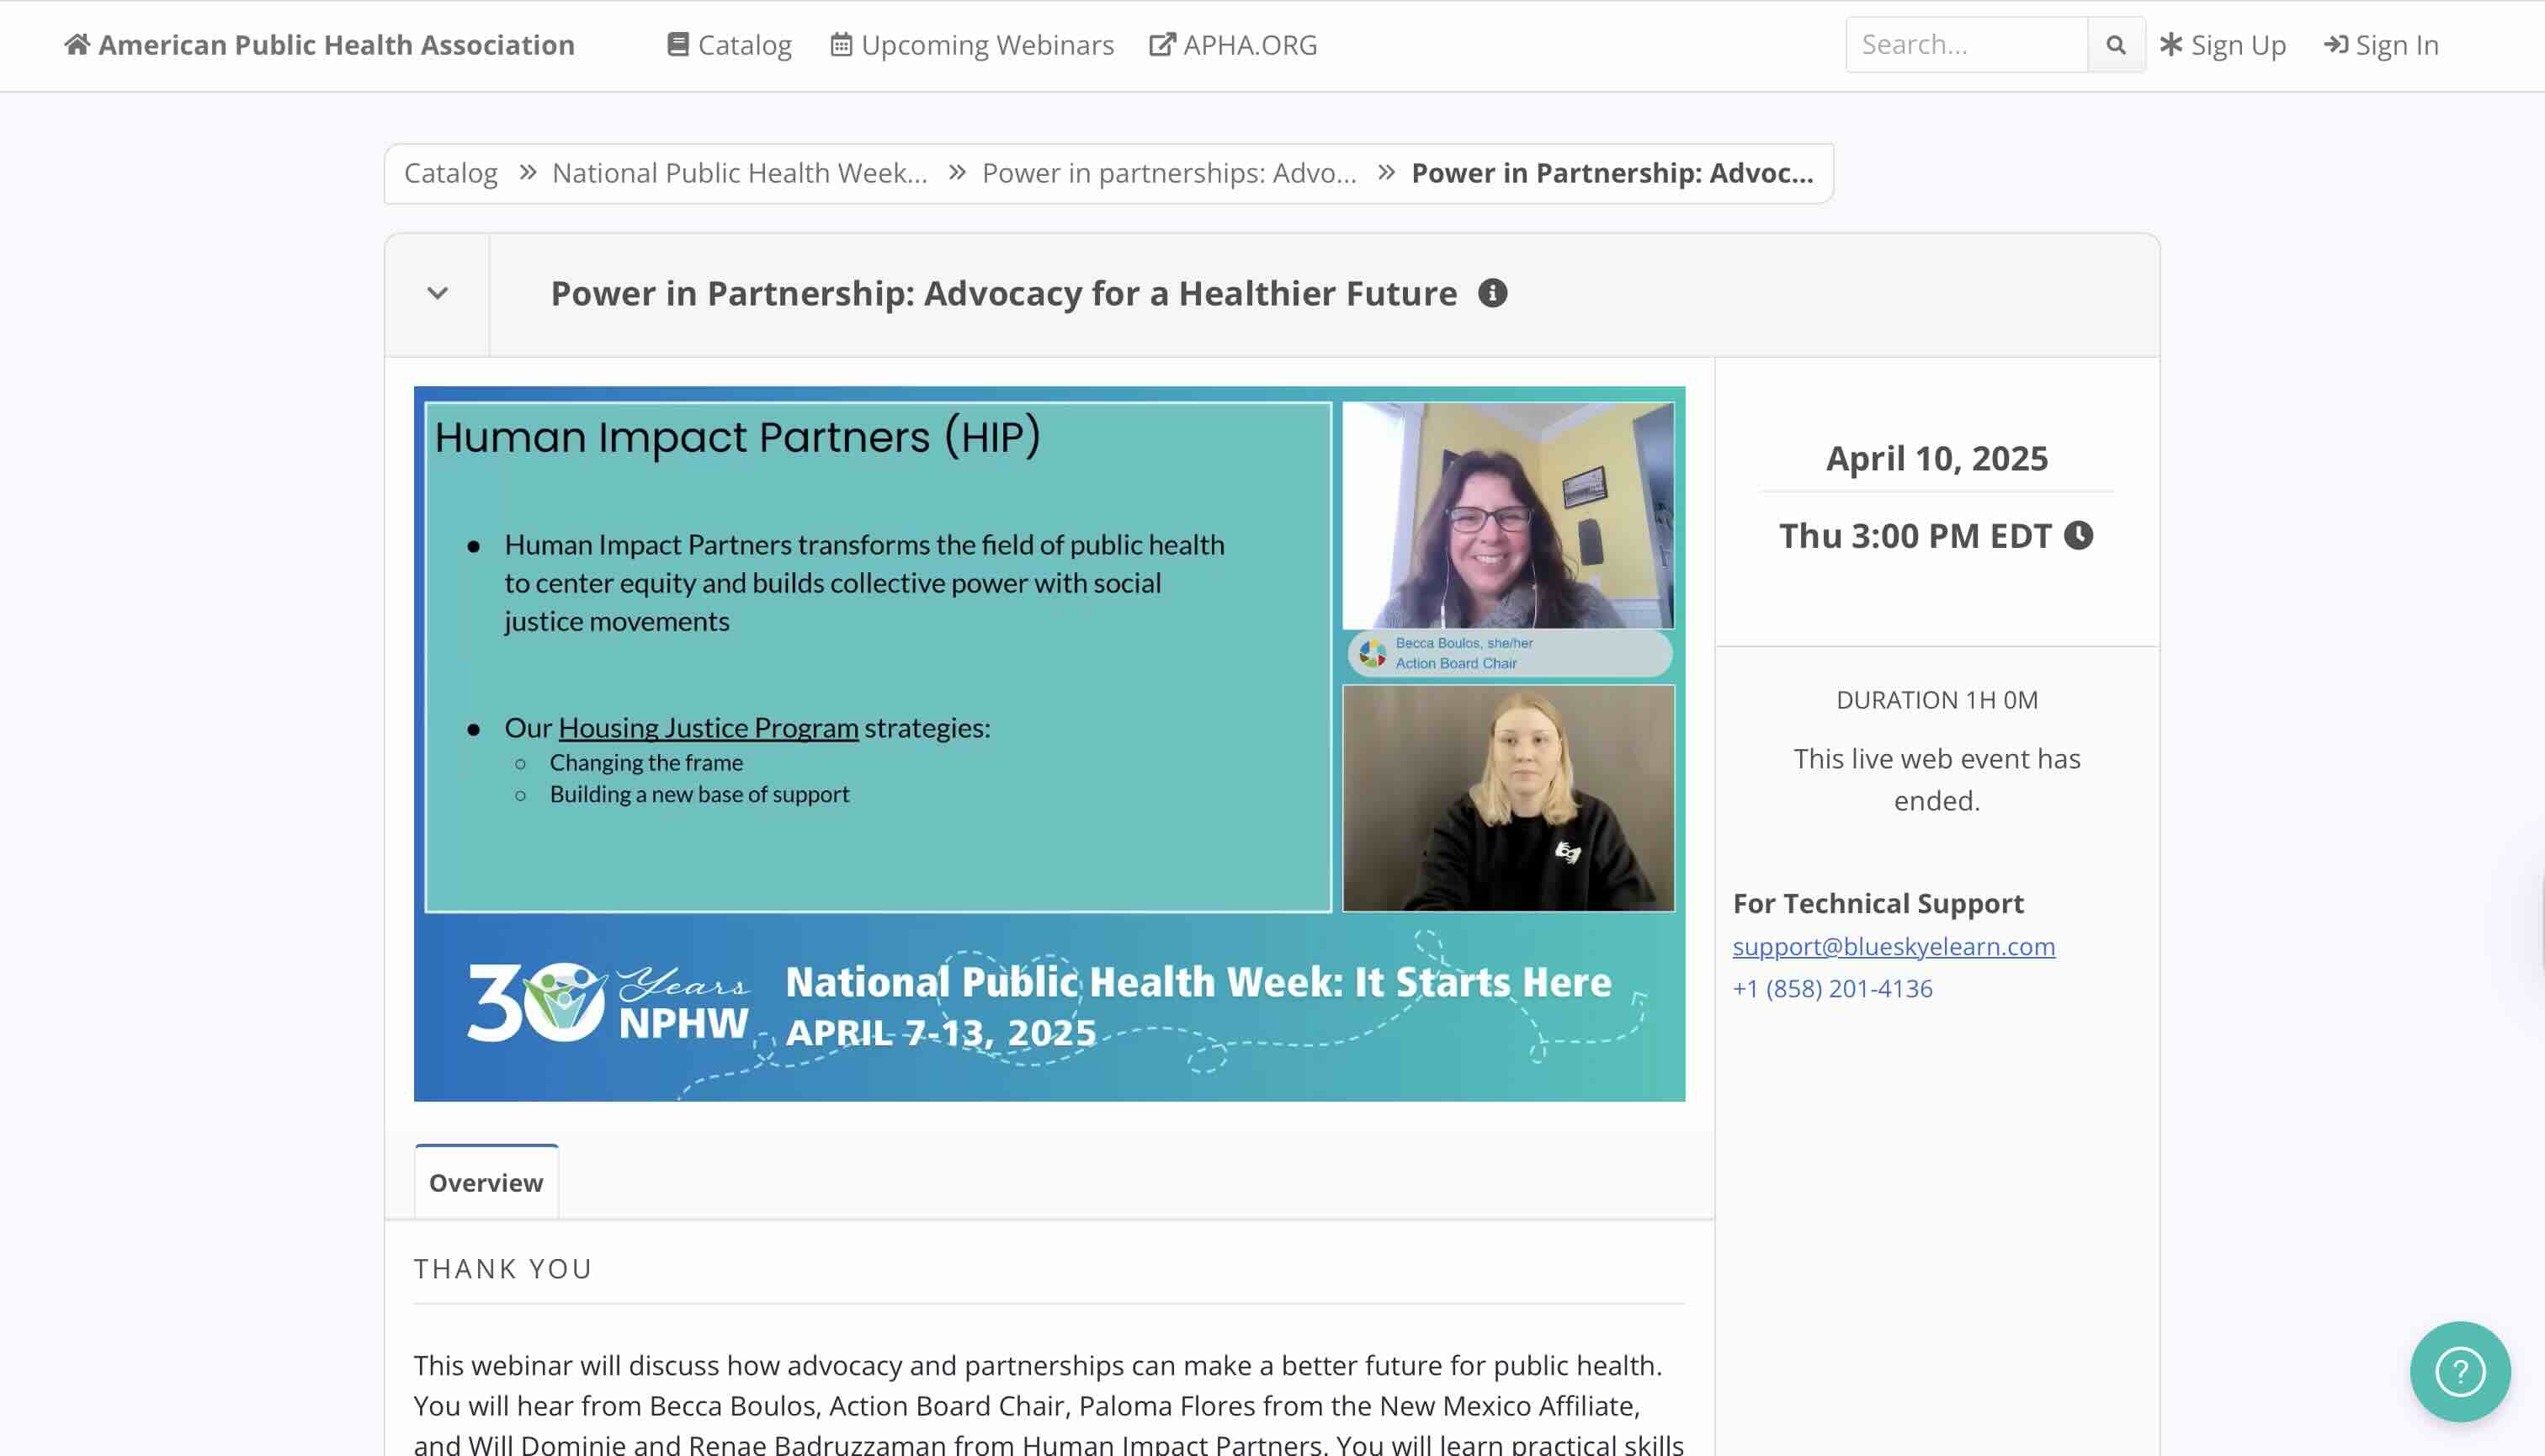Email support@blueskyelearn.com
The width and height of the screenshot is (2545, 1456).
[x=1893, y=946]
